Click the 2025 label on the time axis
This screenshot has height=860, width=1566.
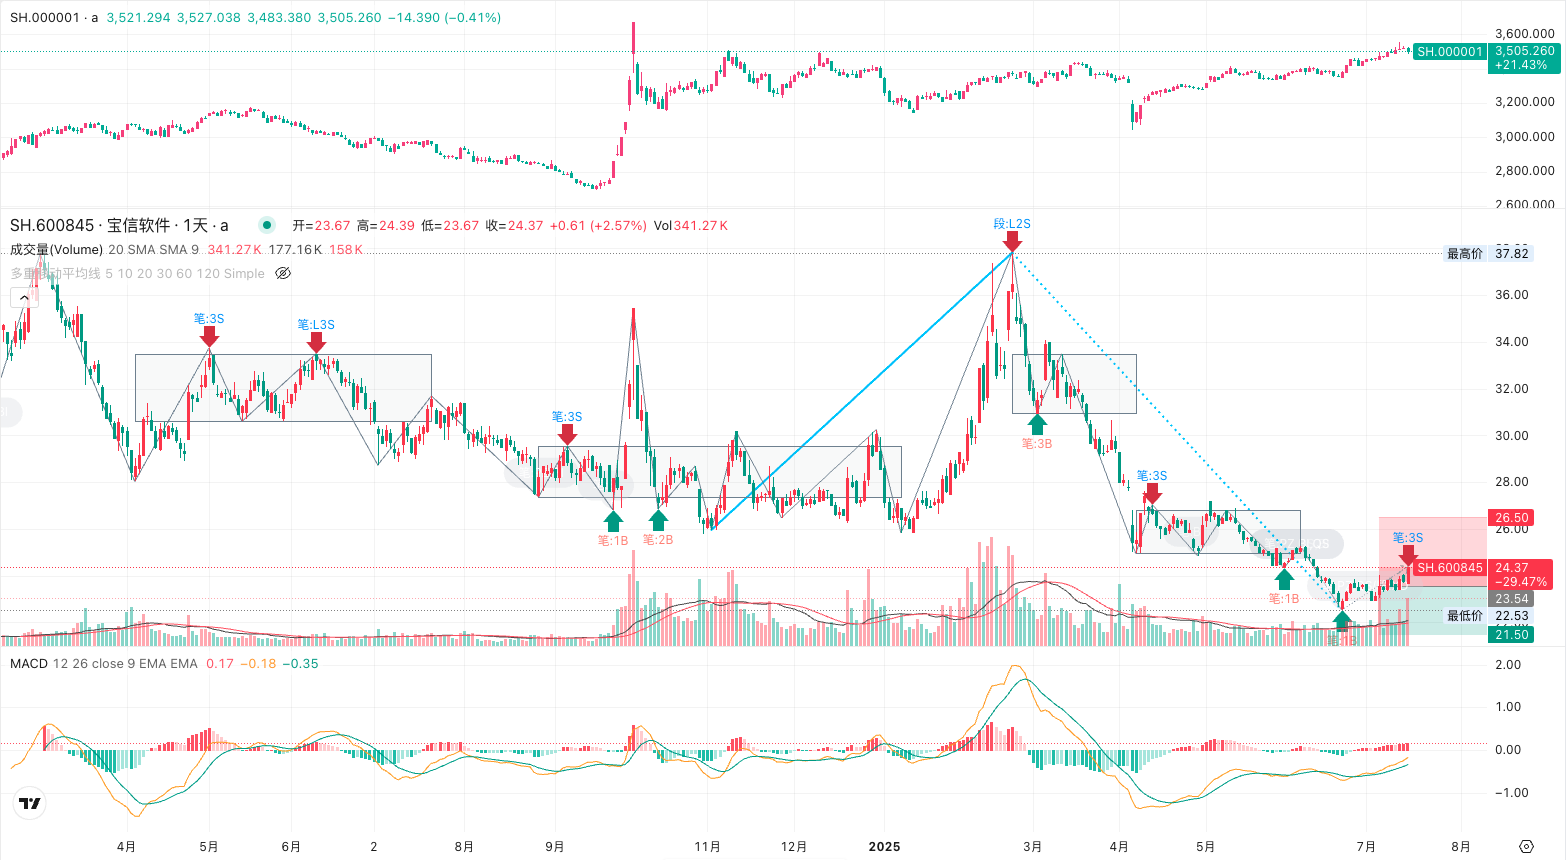(884, 846)
